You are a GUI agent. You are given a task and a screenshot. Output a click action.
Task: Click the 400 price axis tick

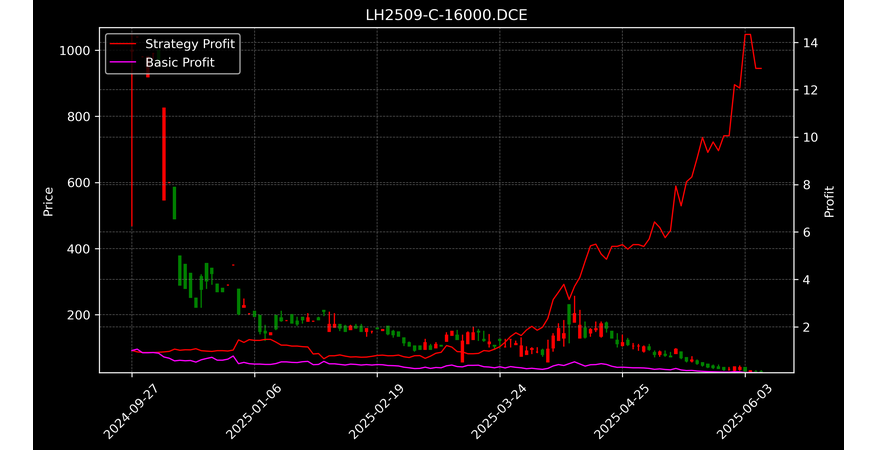[x=79, y=249]
